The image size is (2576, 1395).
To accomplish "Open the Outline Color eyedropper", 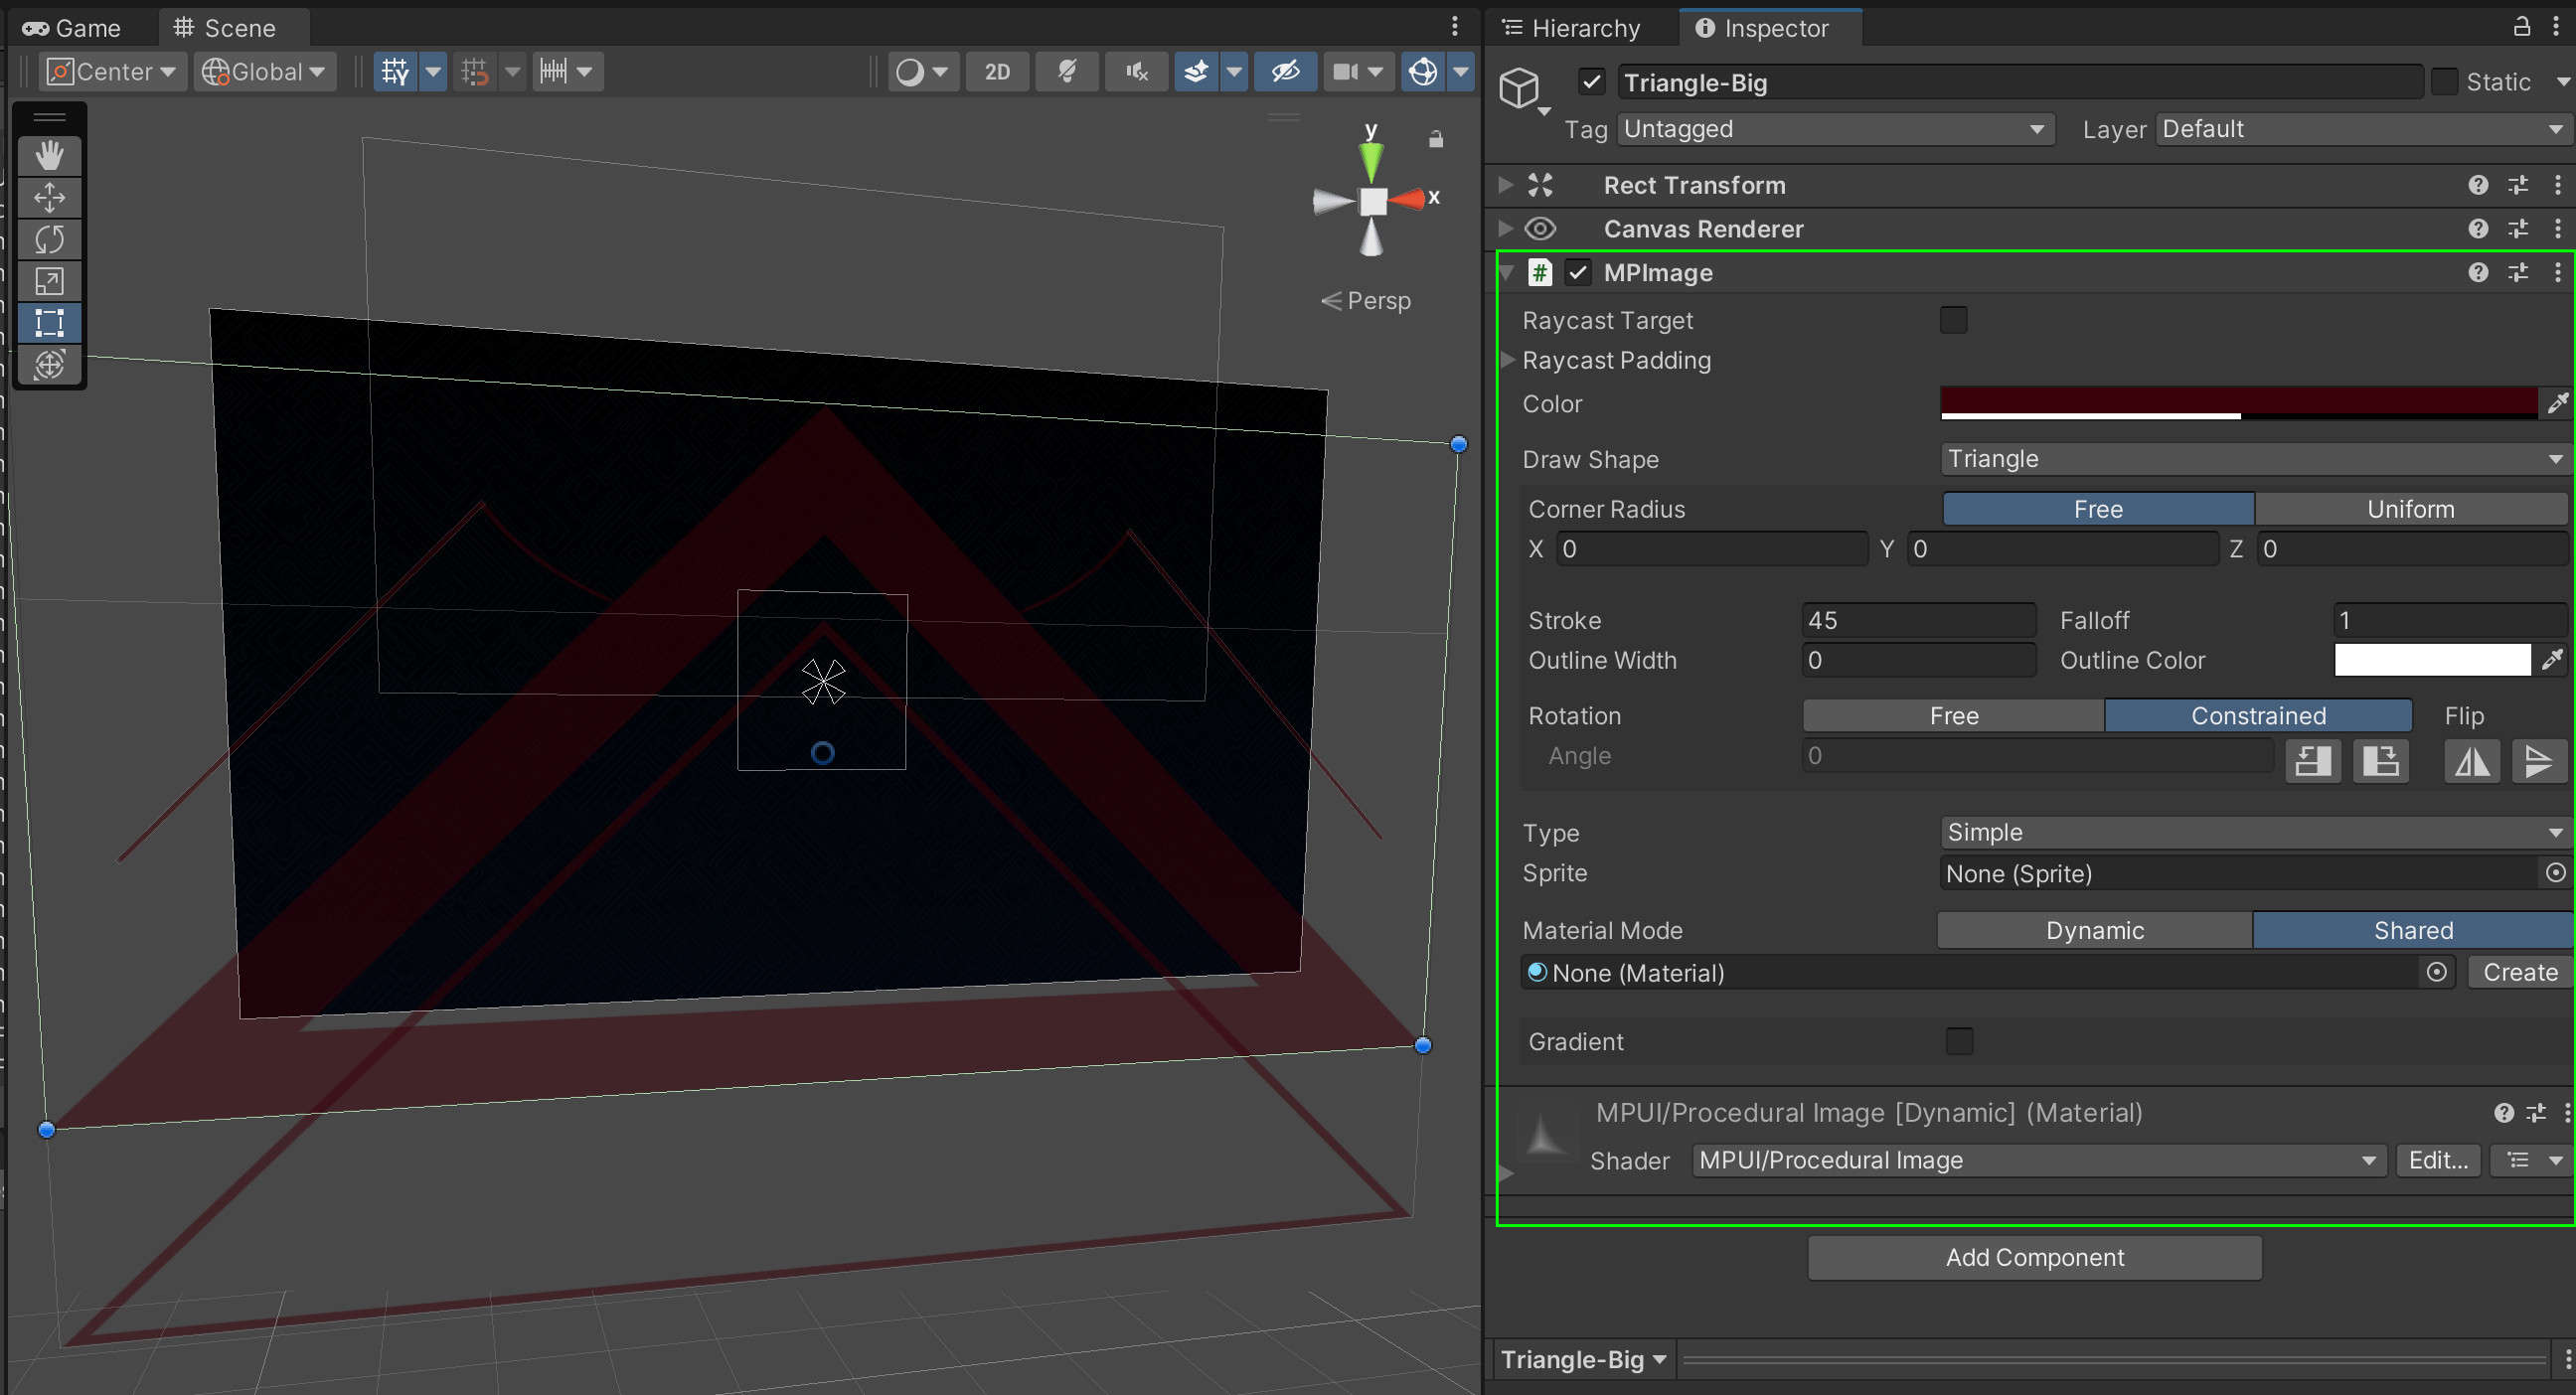I will (x=2553, y=659).
